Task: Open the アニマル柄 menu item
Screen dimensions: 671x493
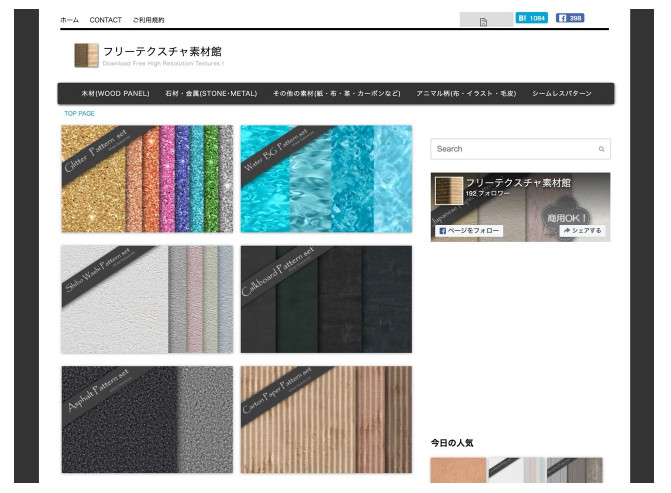Action: pyautogui.click(x=466, y=93)
